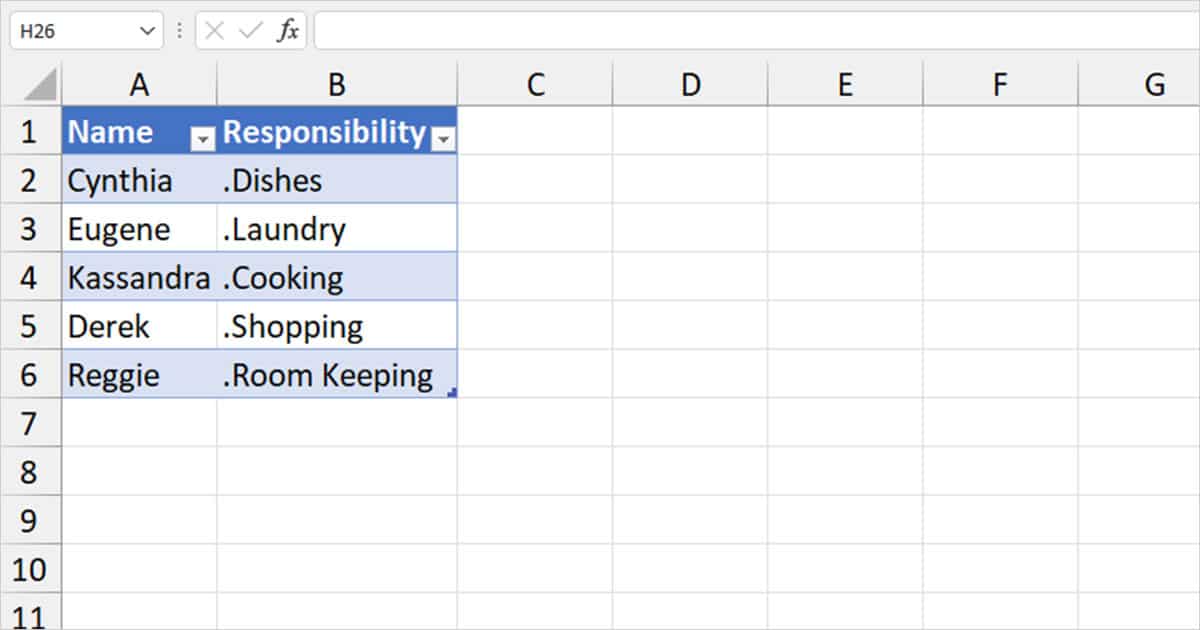This screenshot has width=1200, height=630.
Task: Select the .Room Keeping cell
Action: tap(337, 375)
